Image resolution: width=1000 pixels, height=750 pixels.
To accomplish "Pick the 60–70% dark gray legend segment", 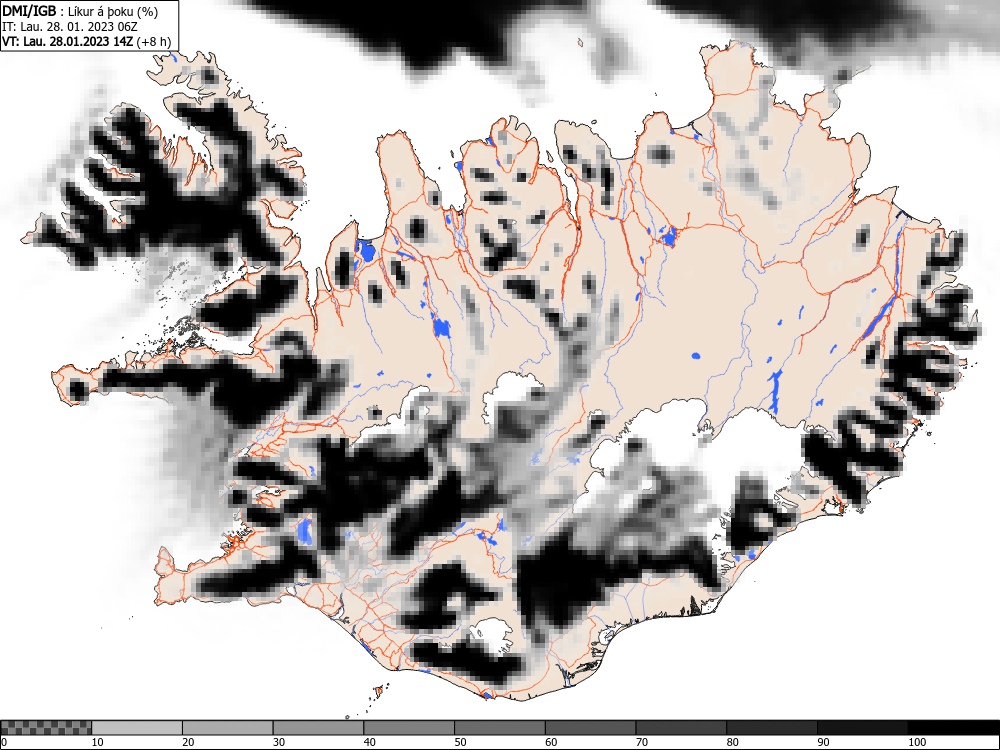I will click(591, 728).
